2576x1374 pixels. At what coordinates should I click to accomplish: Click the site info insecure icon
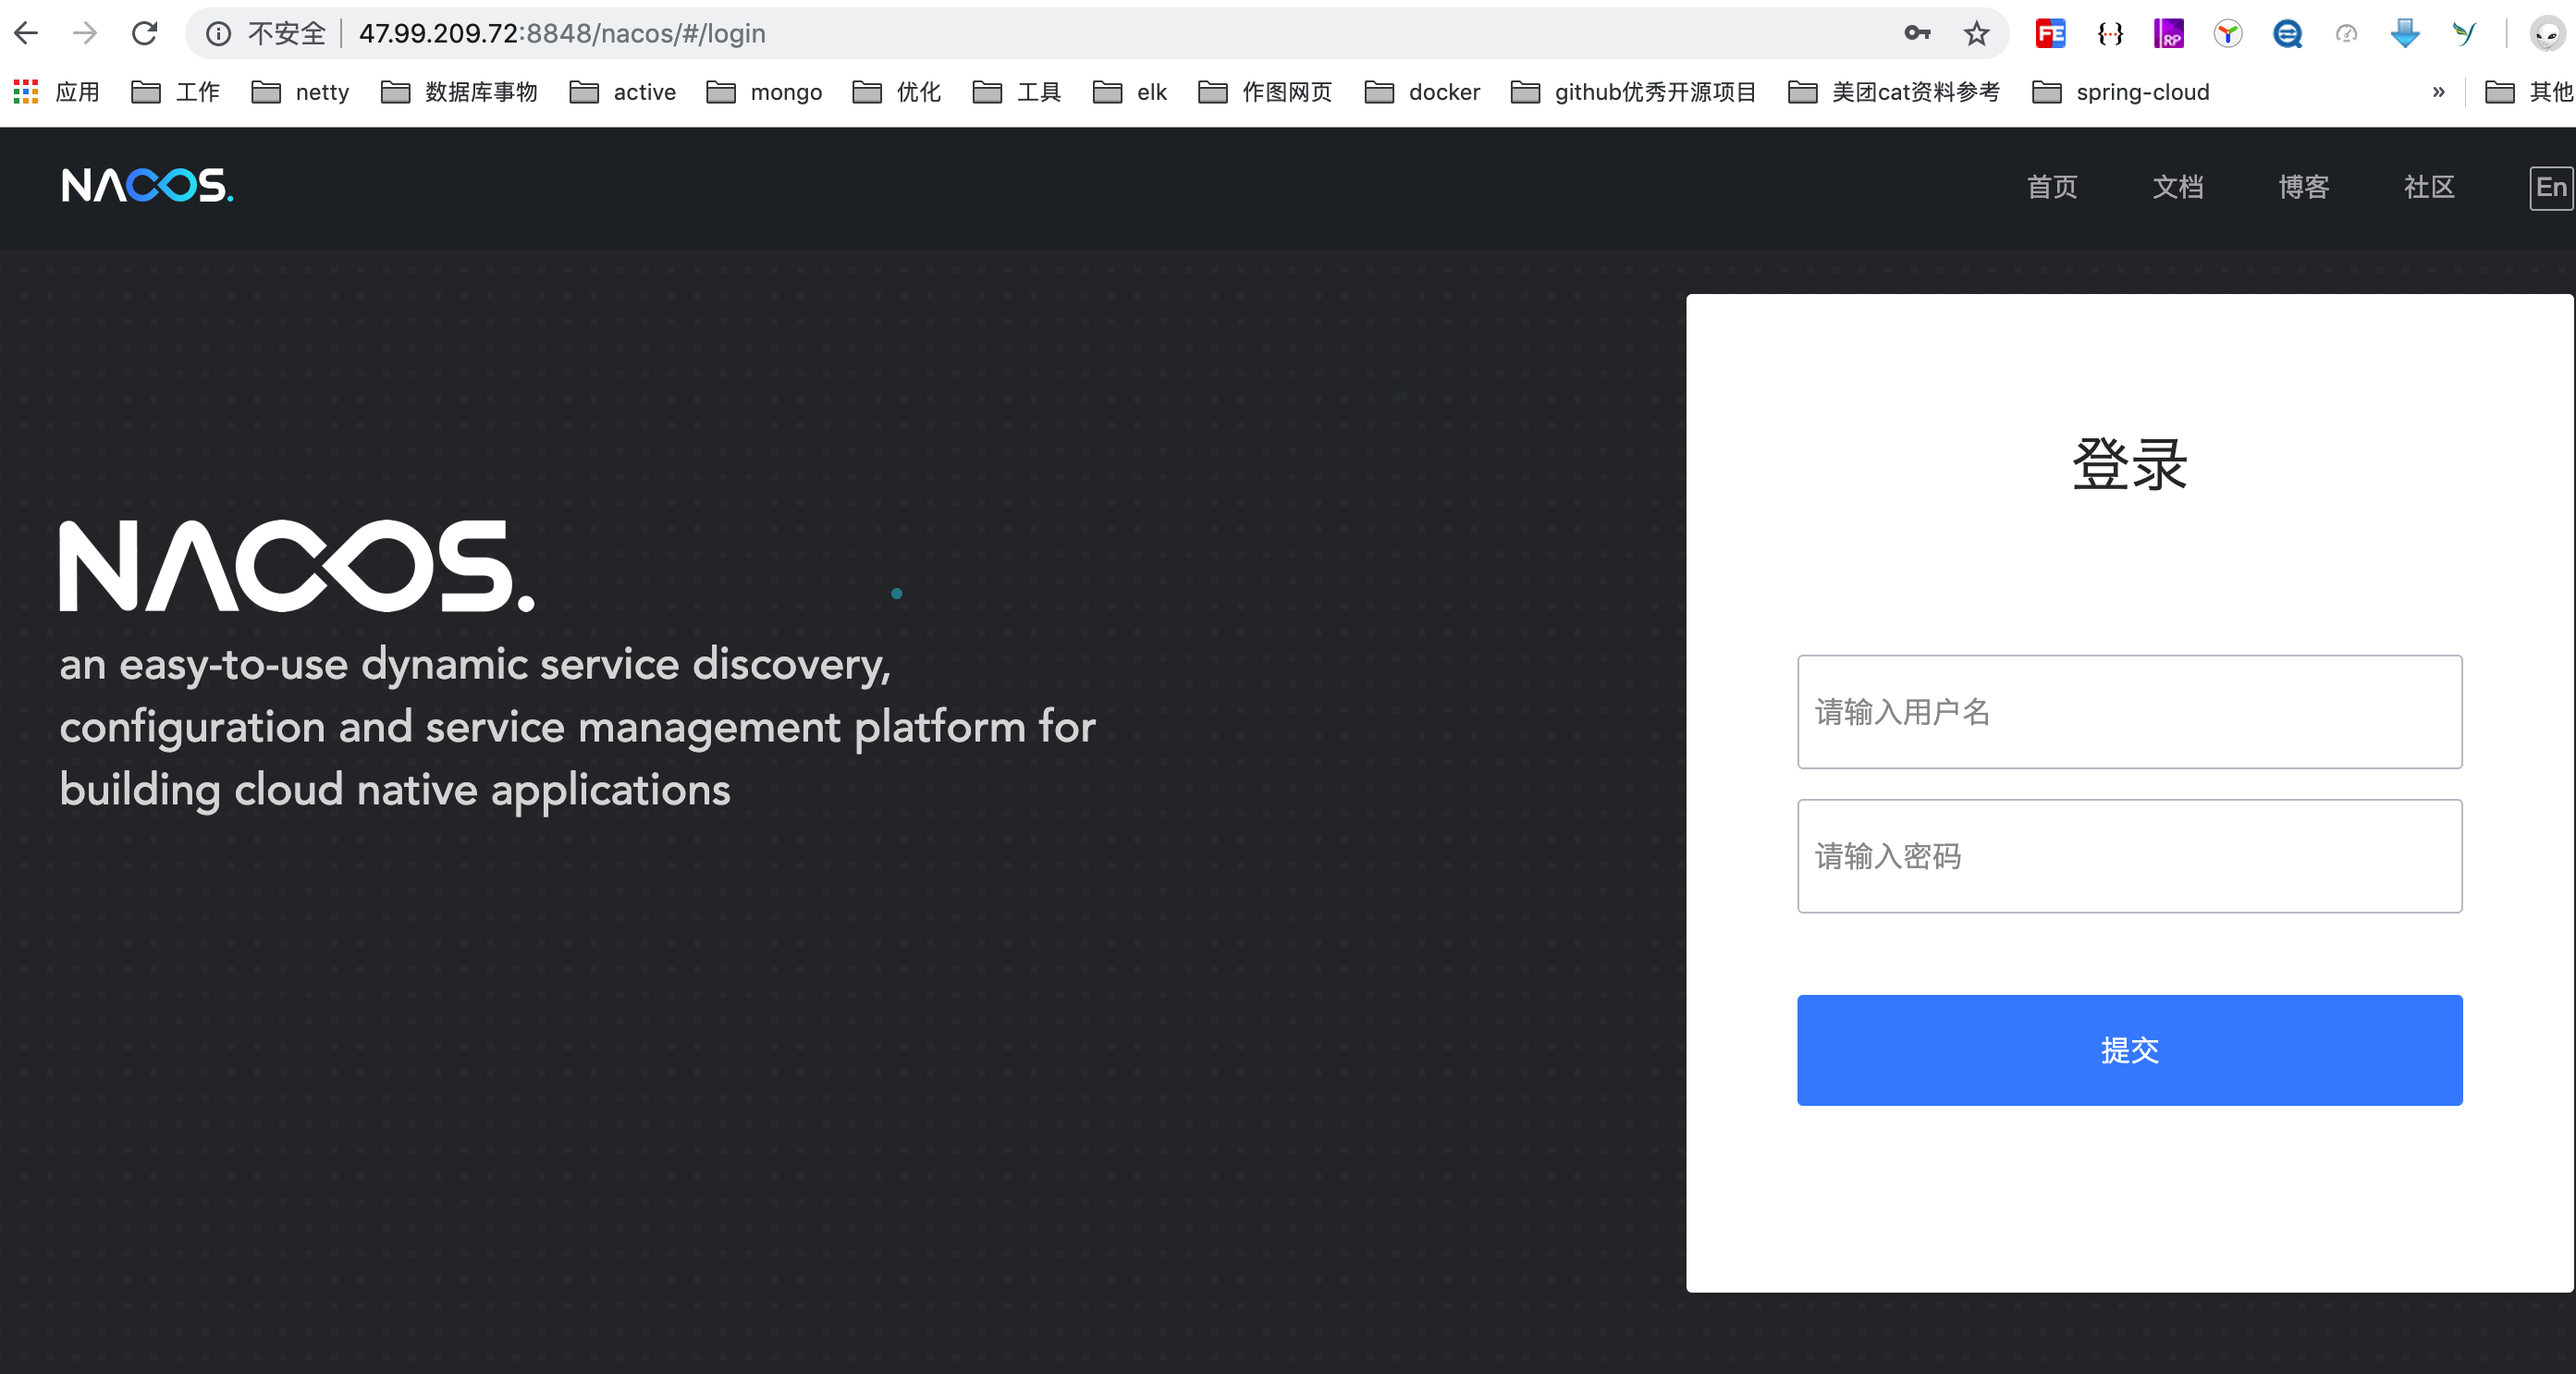click(x=218, y=34)
